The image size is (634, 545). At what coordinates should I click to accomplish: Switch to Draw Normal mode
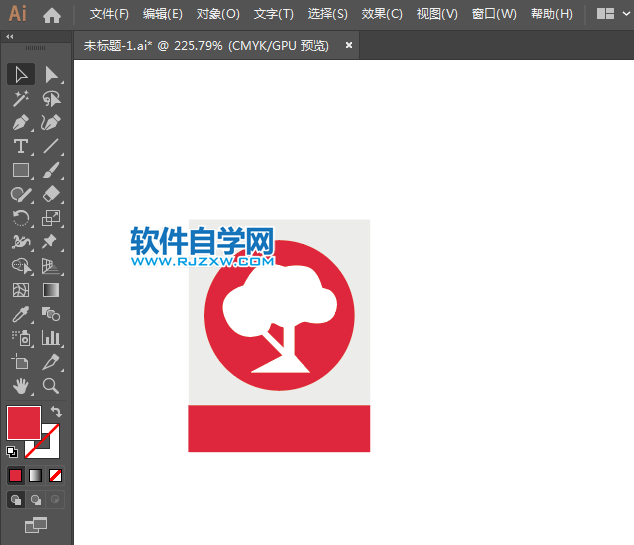16,500
